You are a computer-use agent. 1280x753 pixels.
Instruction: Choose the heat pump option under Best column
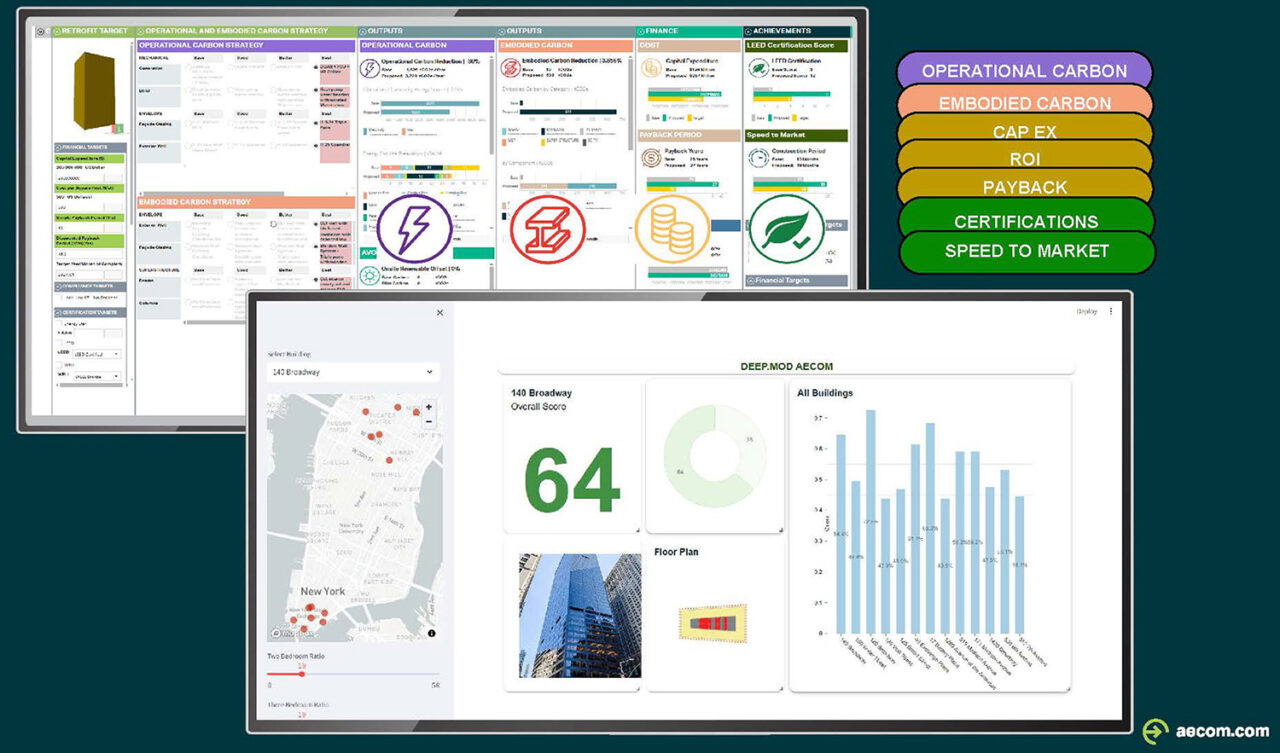click(315, 90)
